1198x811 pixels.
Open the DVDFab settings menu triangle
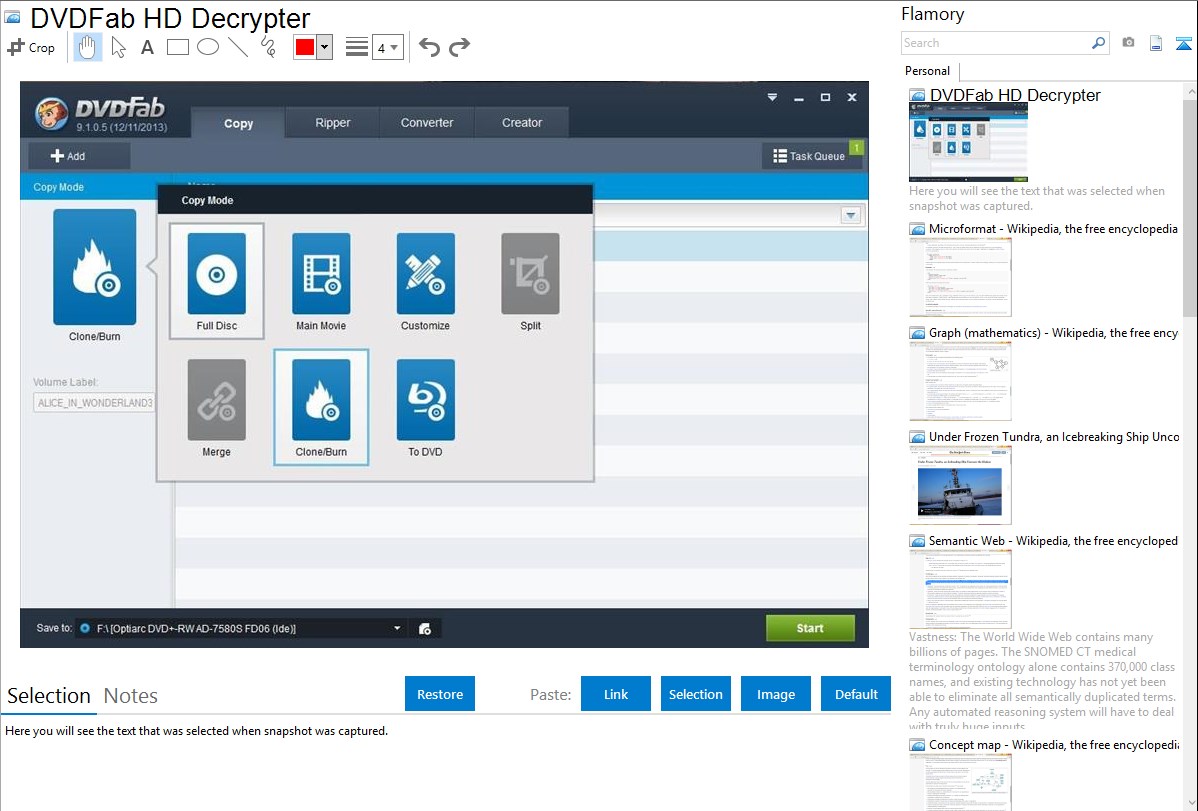point(772,97)
